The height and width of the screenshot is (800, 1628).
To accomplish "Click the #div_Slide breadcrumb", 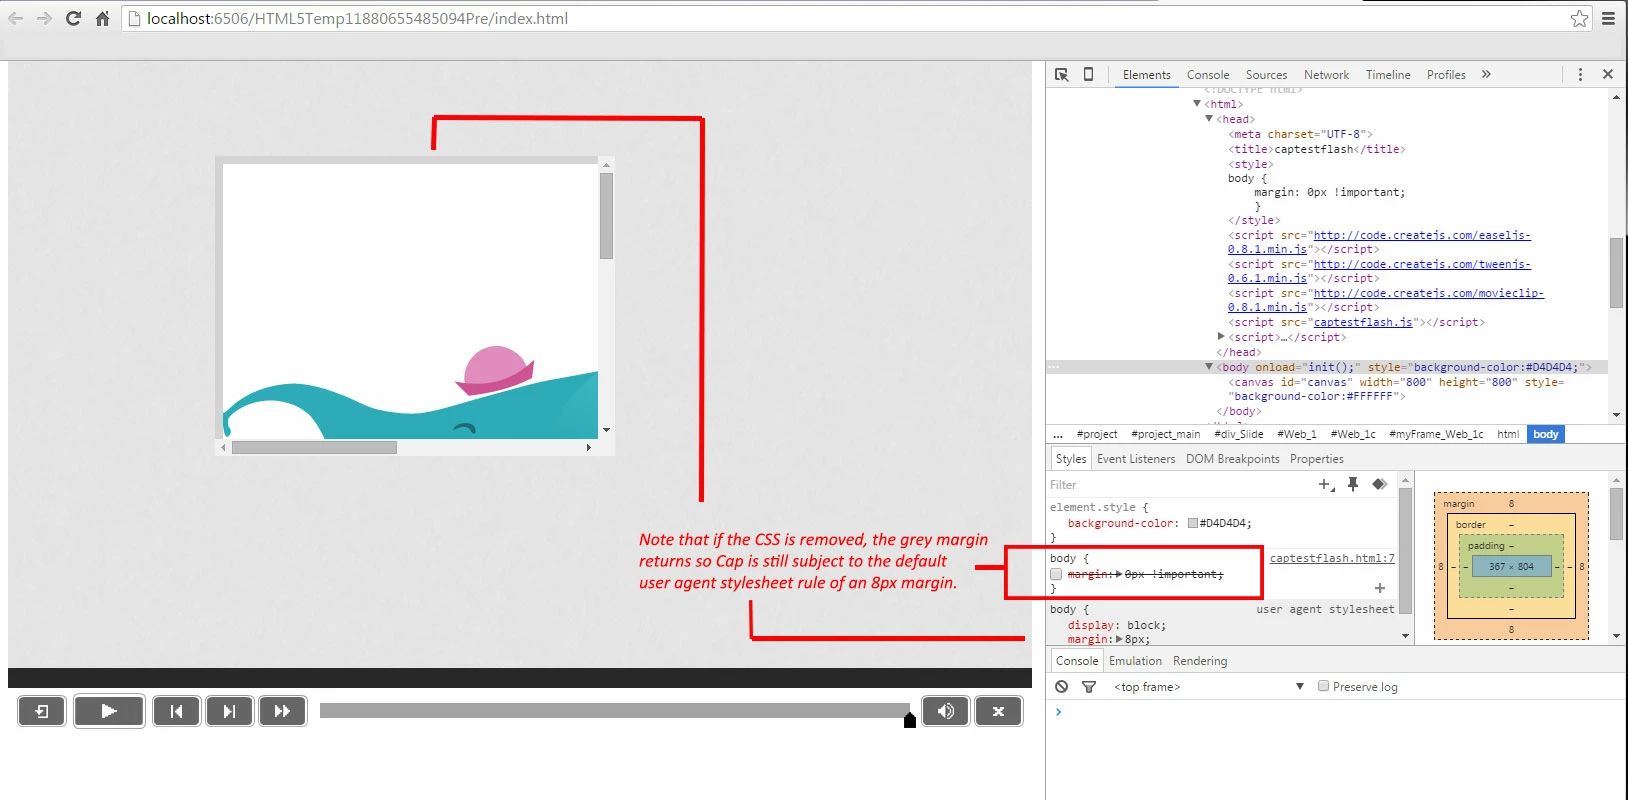I will 1239,434.
